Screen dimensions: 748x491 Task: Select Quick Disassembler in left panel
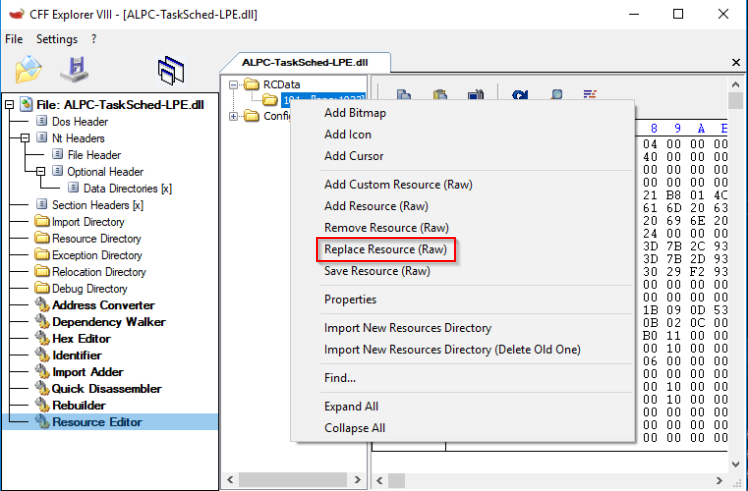(106, 389)
